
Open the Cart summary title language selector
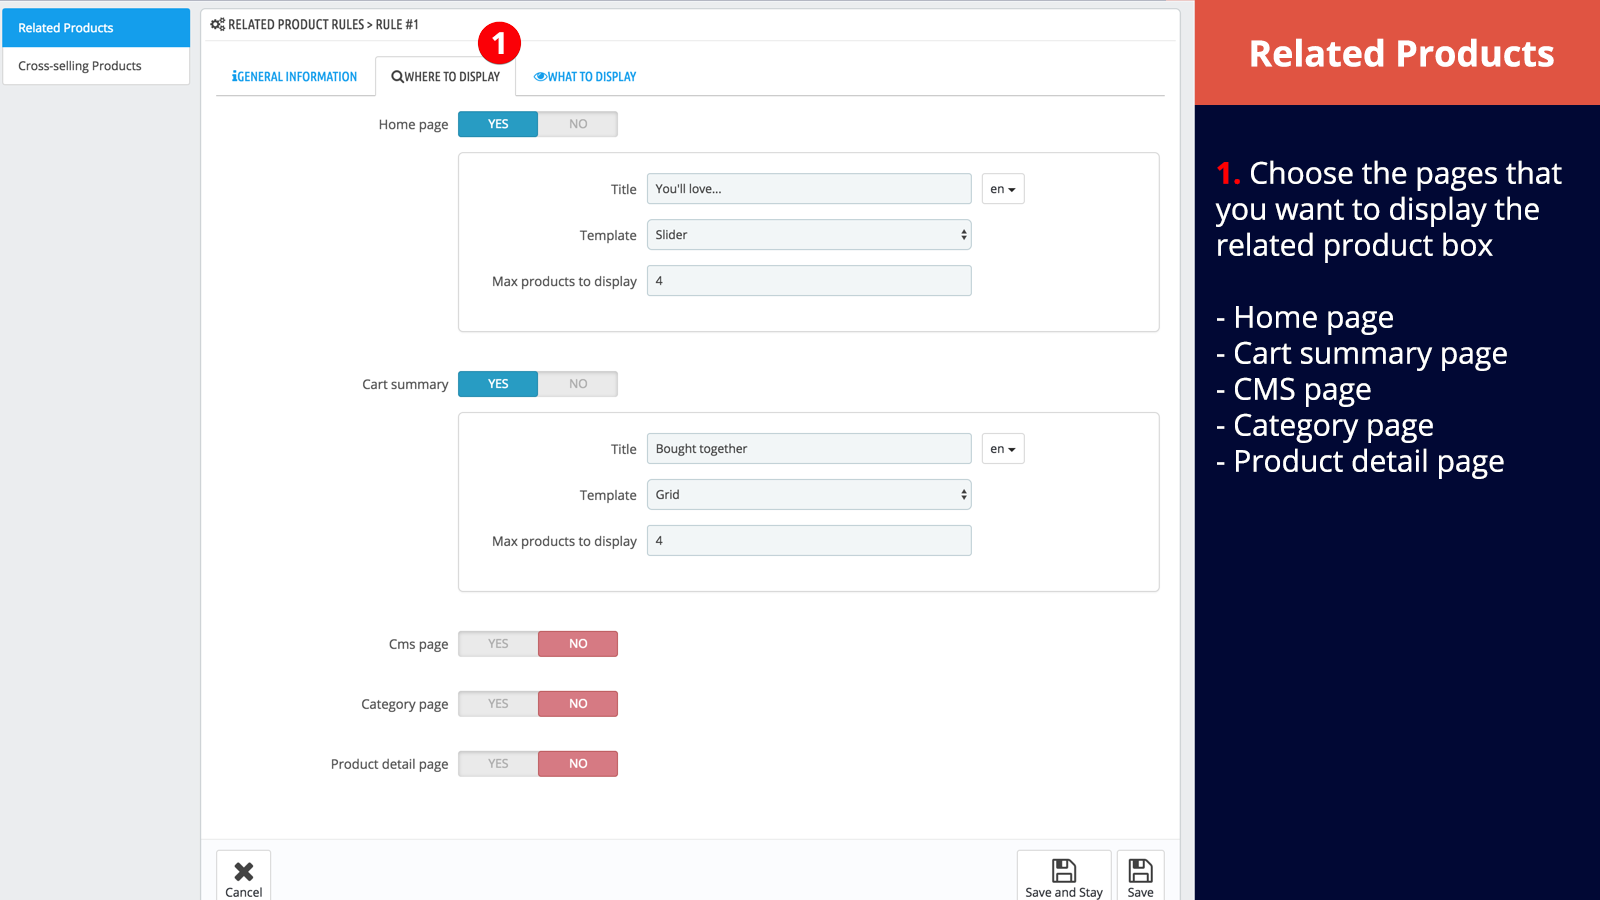pos(1003,449)
